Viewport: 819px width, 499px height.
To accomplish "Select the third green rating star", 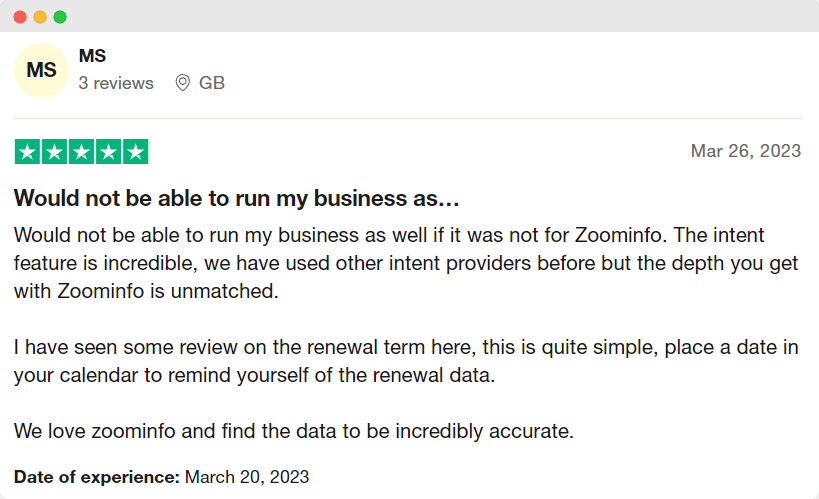I will point(81,152).
